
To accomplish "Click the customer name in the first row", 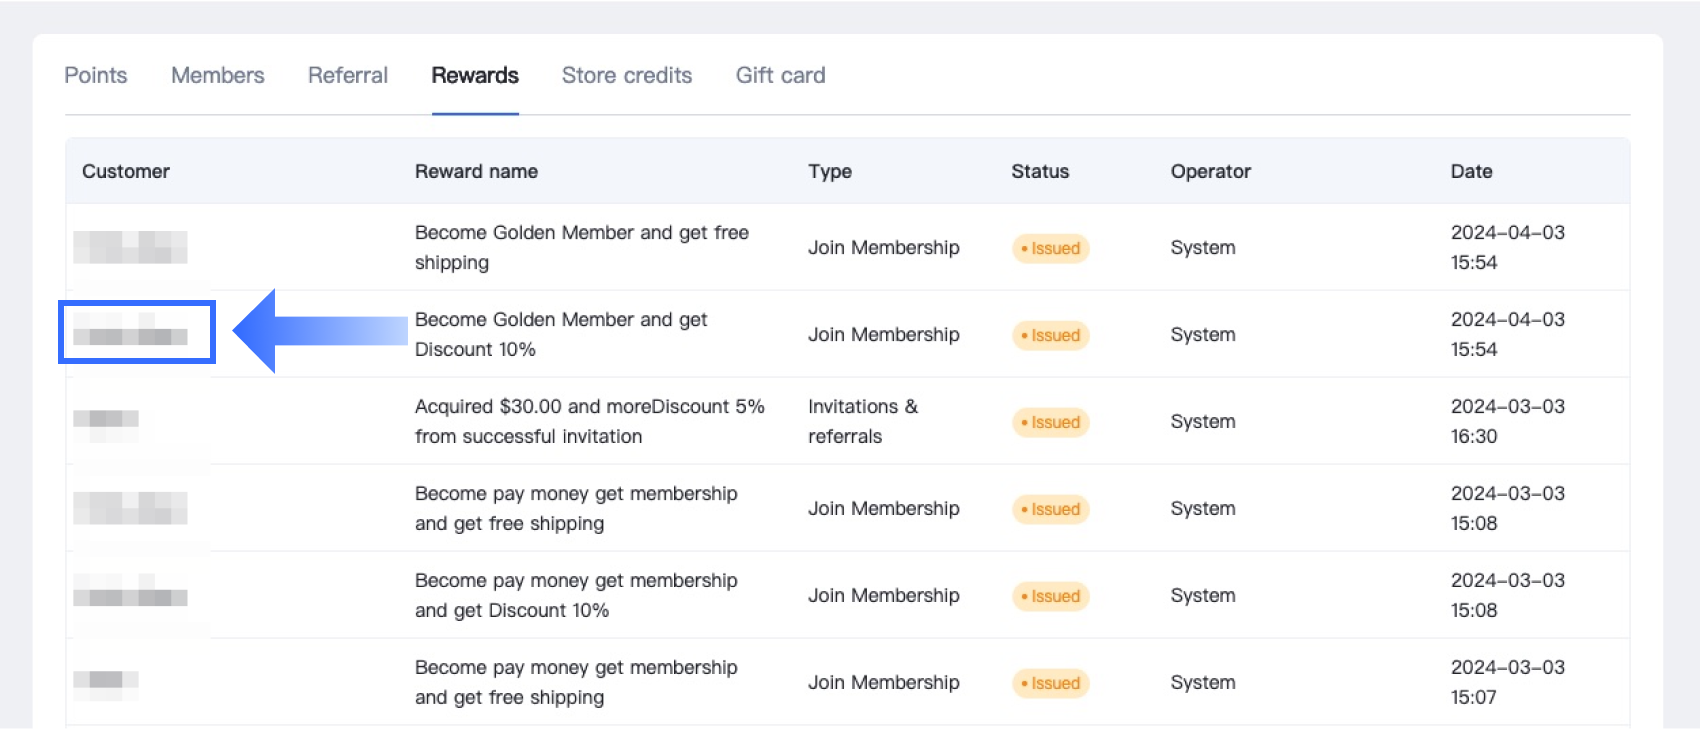I will coord(130,247).
